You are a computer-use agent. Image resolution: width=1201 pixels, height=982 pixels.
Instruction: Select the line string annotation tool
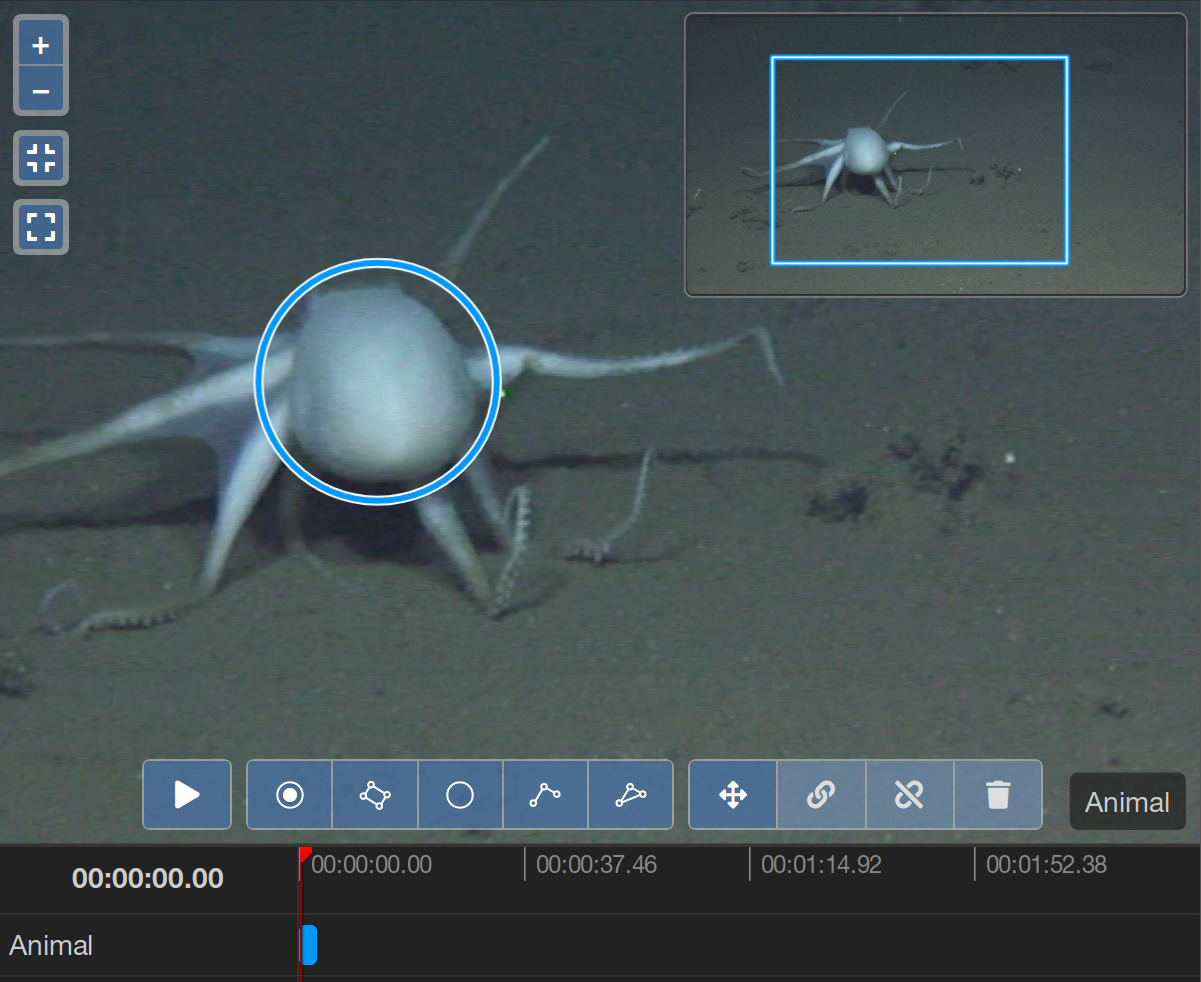[545, 795]
